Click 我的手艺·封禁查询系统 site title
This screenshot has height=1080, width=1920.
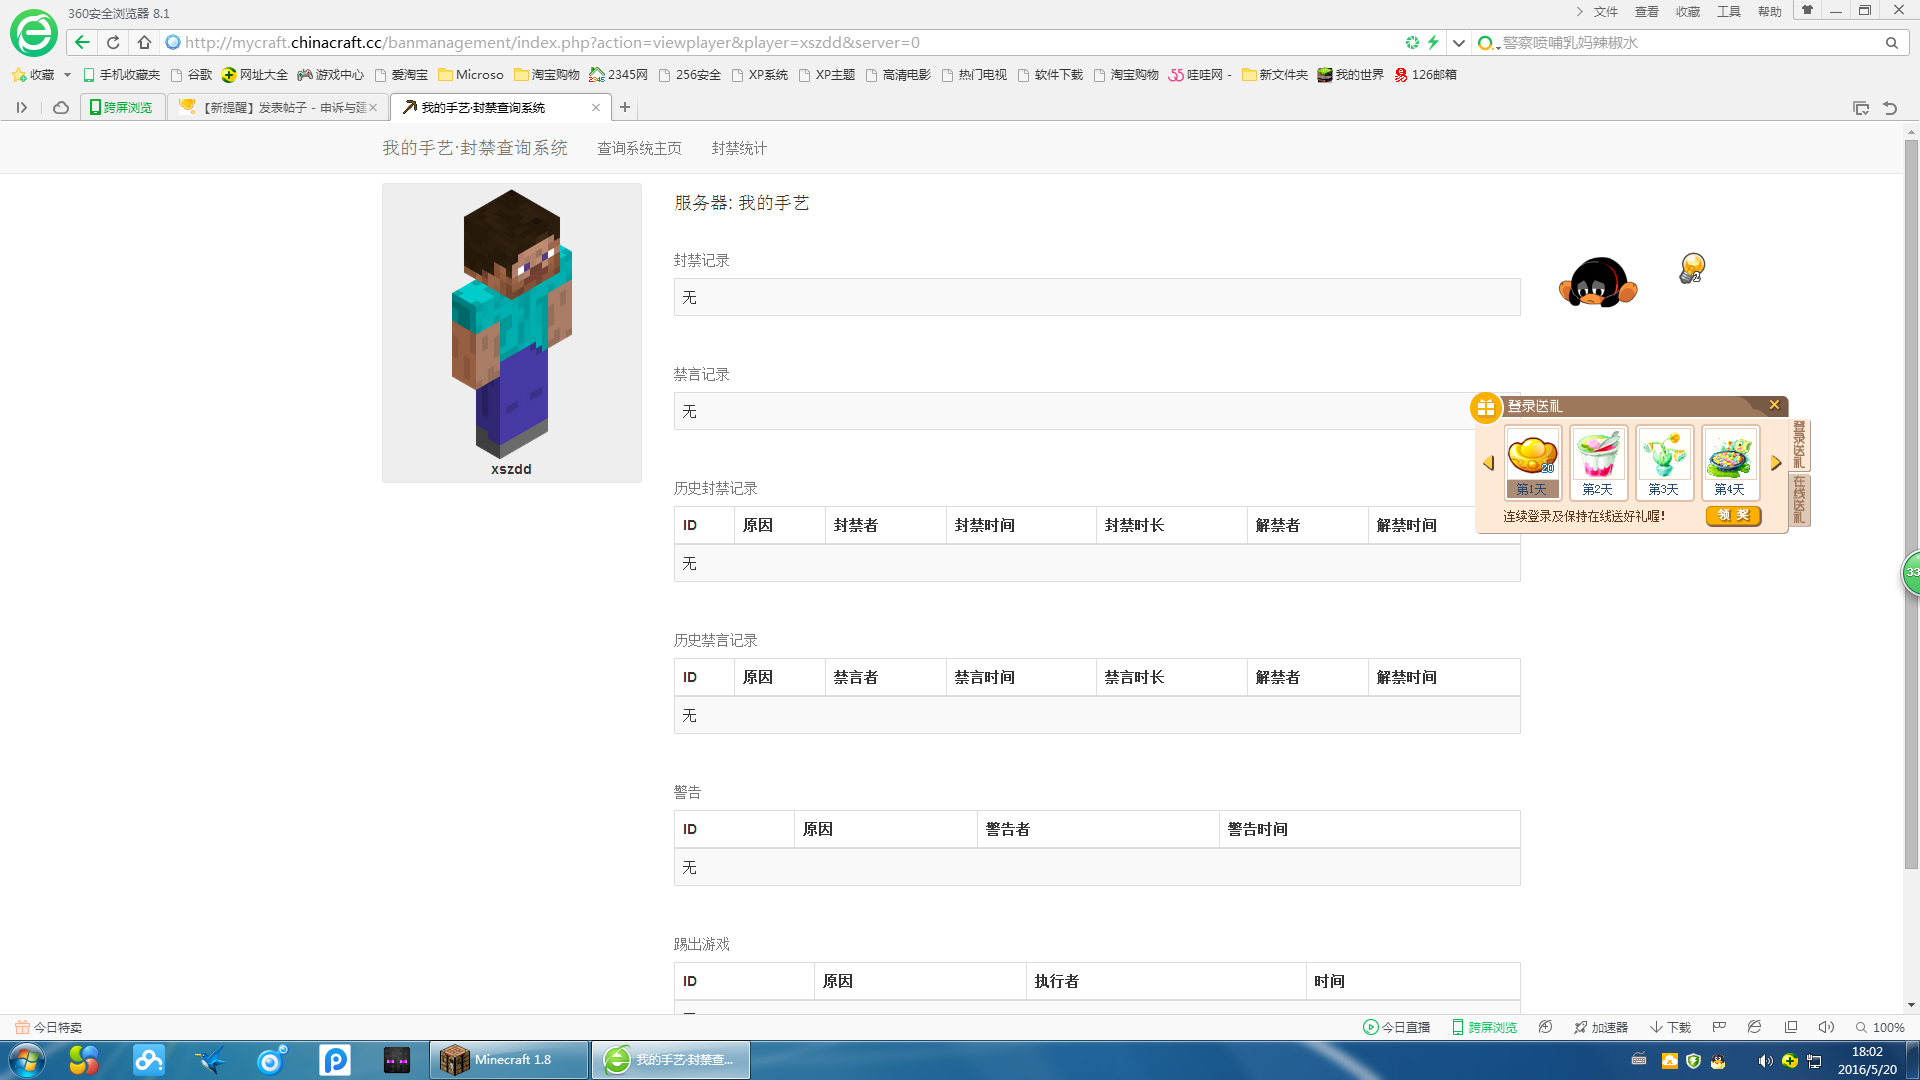coord(475,148)
